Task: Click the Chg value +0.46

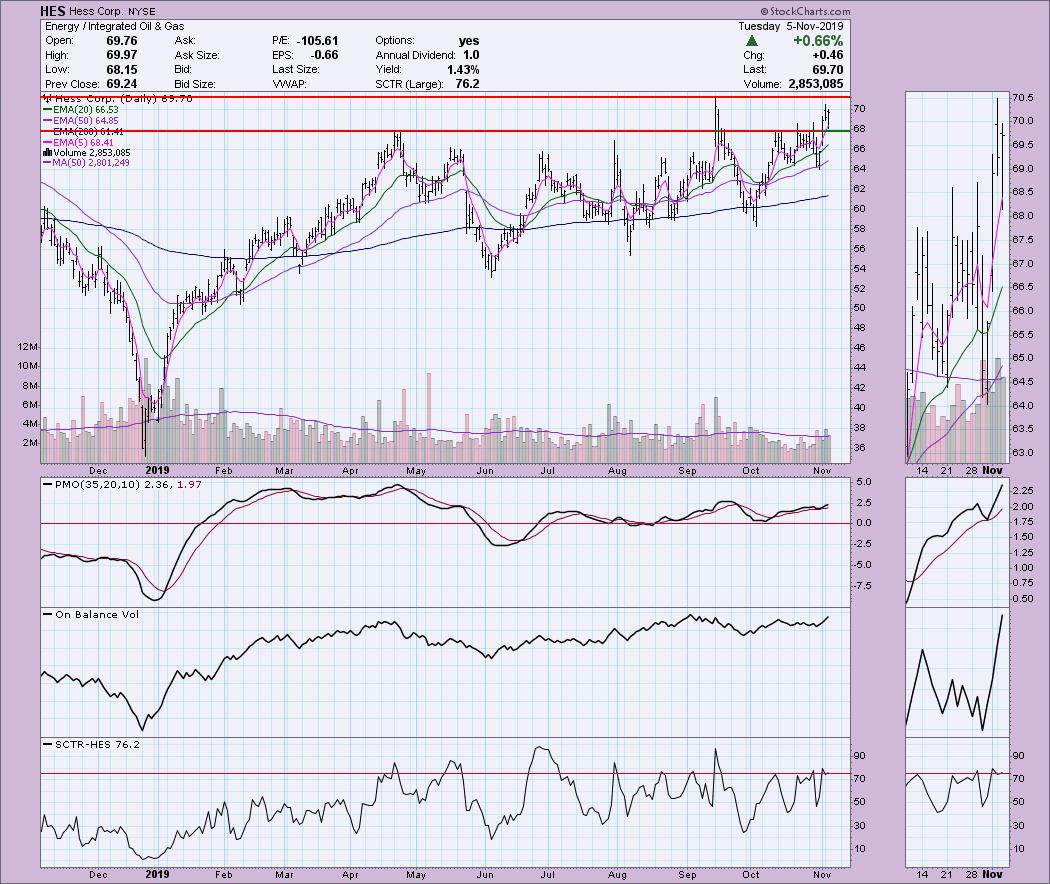Action: [x=828, y=55]
